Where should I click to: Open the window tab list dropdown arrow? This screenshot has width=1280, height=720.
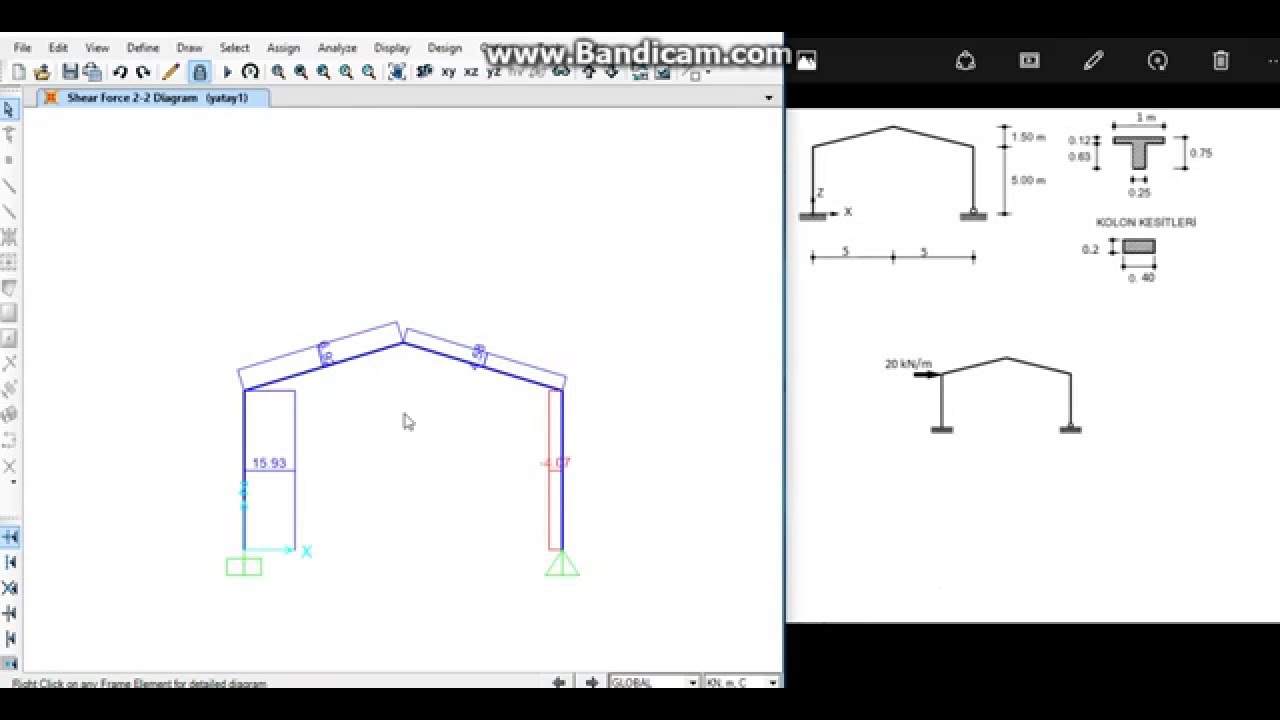coord(768,98)
